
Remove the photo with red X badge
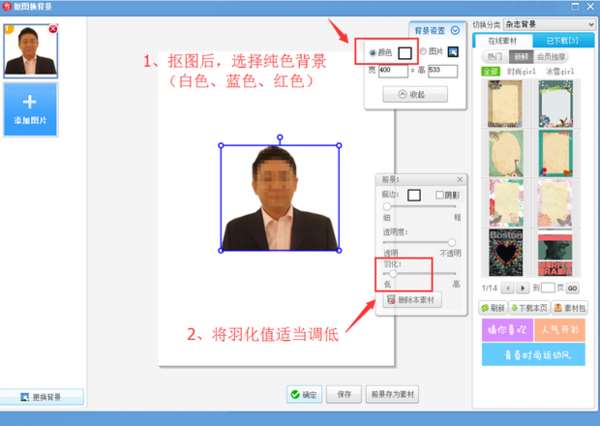(x=53, y=28)
